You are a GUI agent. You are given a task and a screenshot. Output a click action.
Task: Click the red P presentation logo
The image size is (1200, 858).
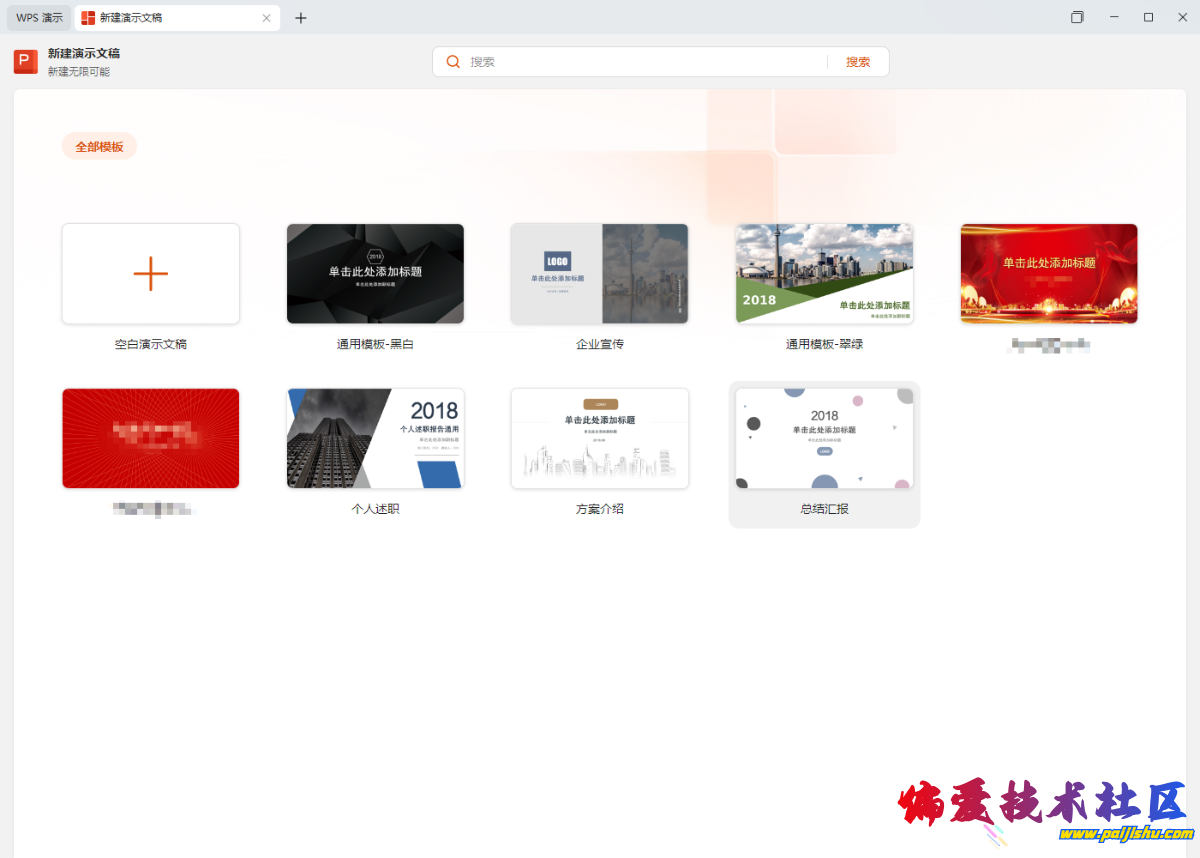point(25,62)
